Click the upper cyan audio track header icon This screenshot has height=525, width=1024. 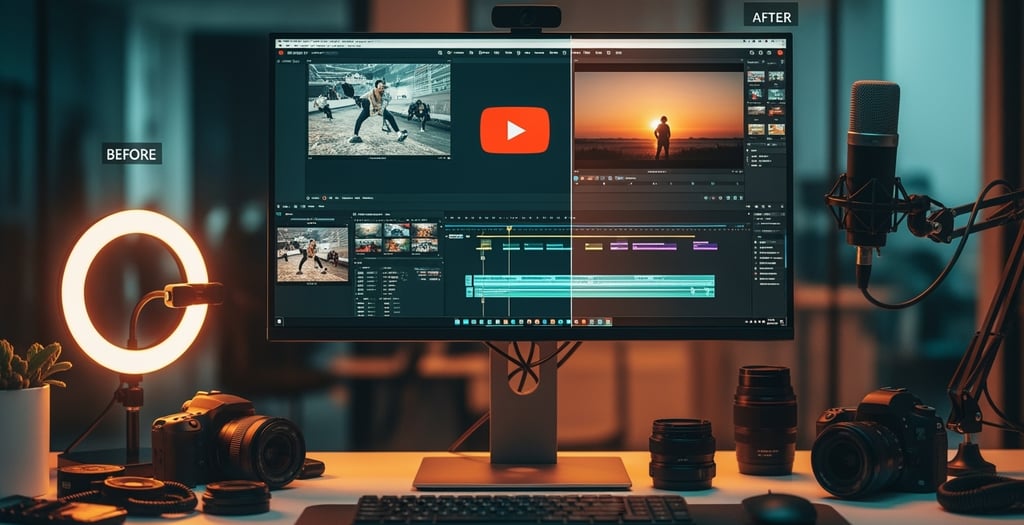(468, 281)
